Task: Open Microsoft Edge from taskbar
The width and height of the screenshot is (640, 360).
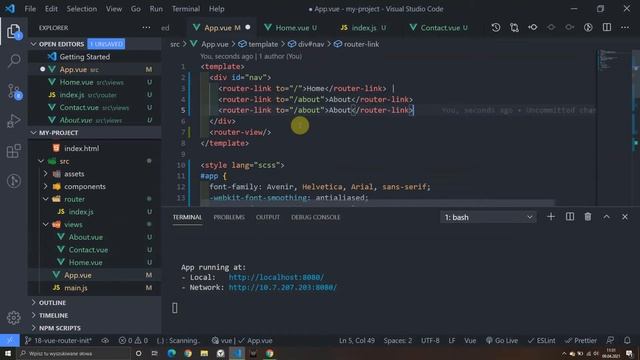Action: (171, 353)
